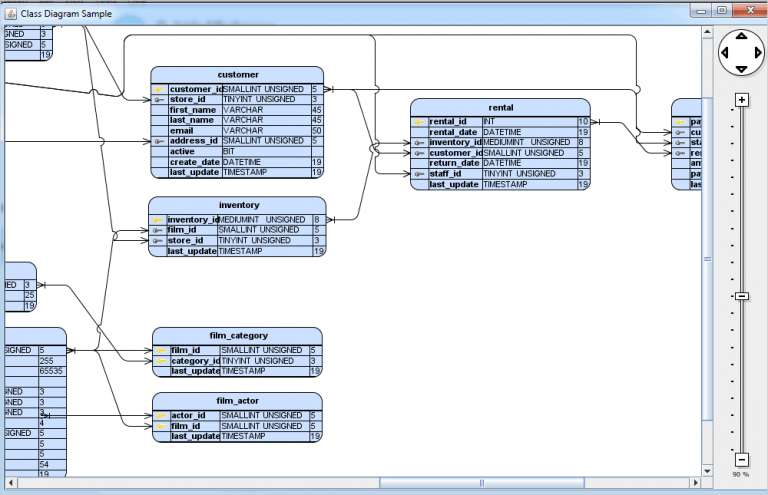Click last_update row in customer table

(238, 172)
